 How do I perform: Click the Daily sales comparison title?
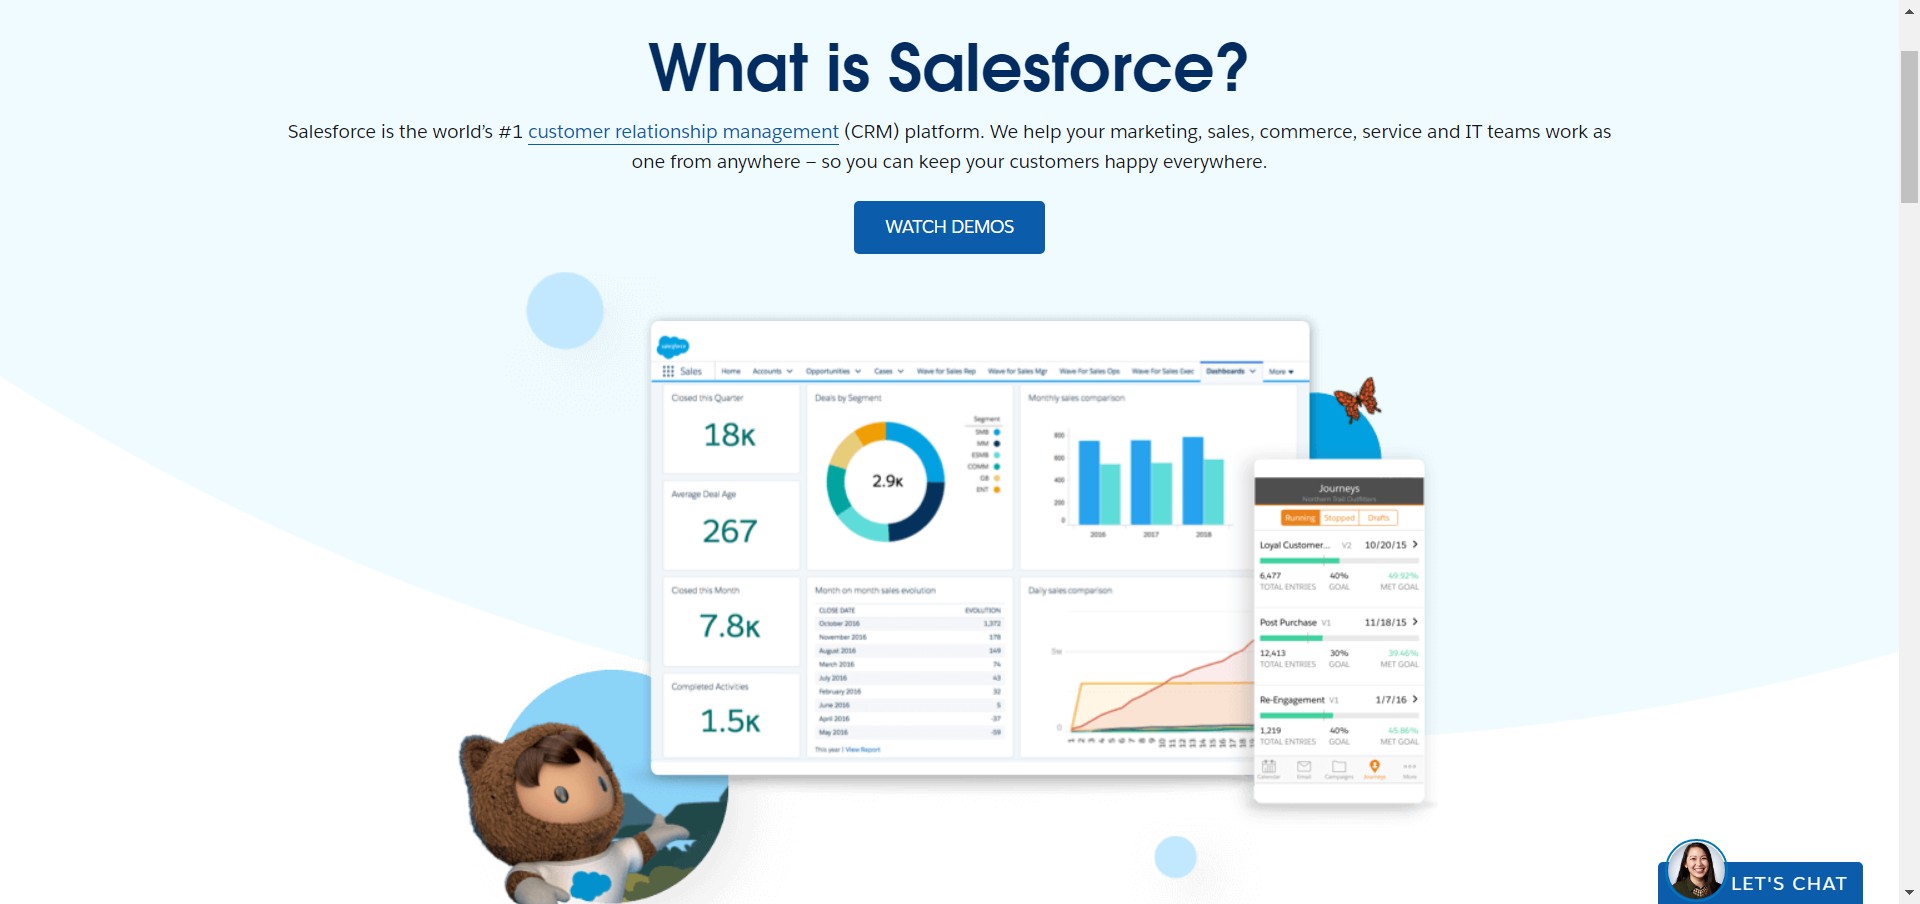pos(1070,591)
